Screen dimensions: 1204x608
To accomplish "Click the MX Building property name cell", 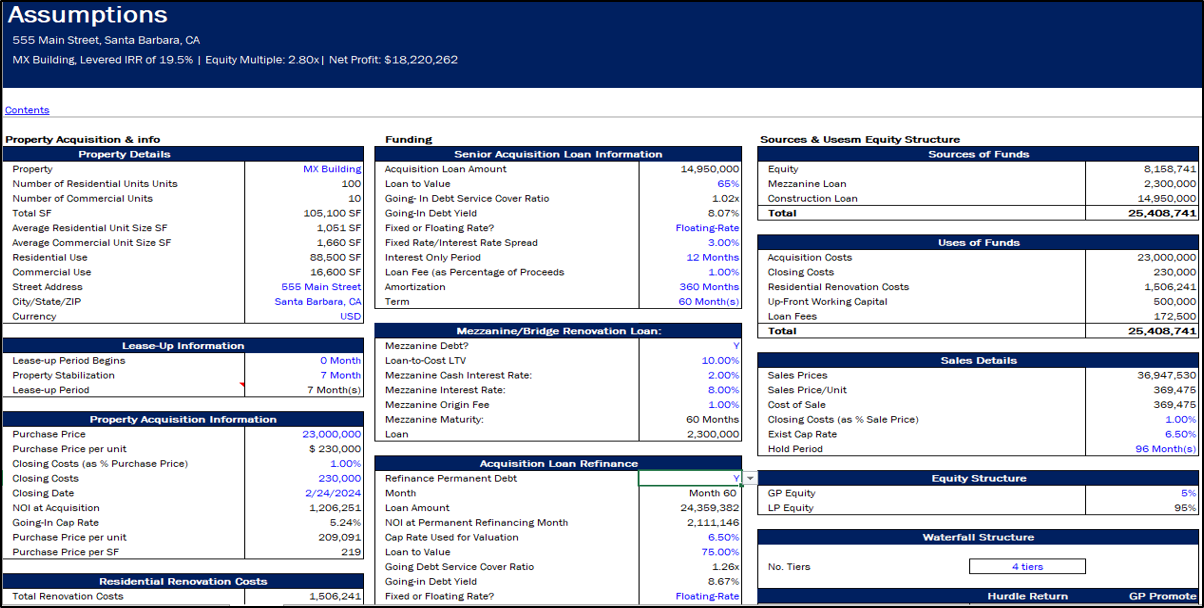I will click(304, 169).
